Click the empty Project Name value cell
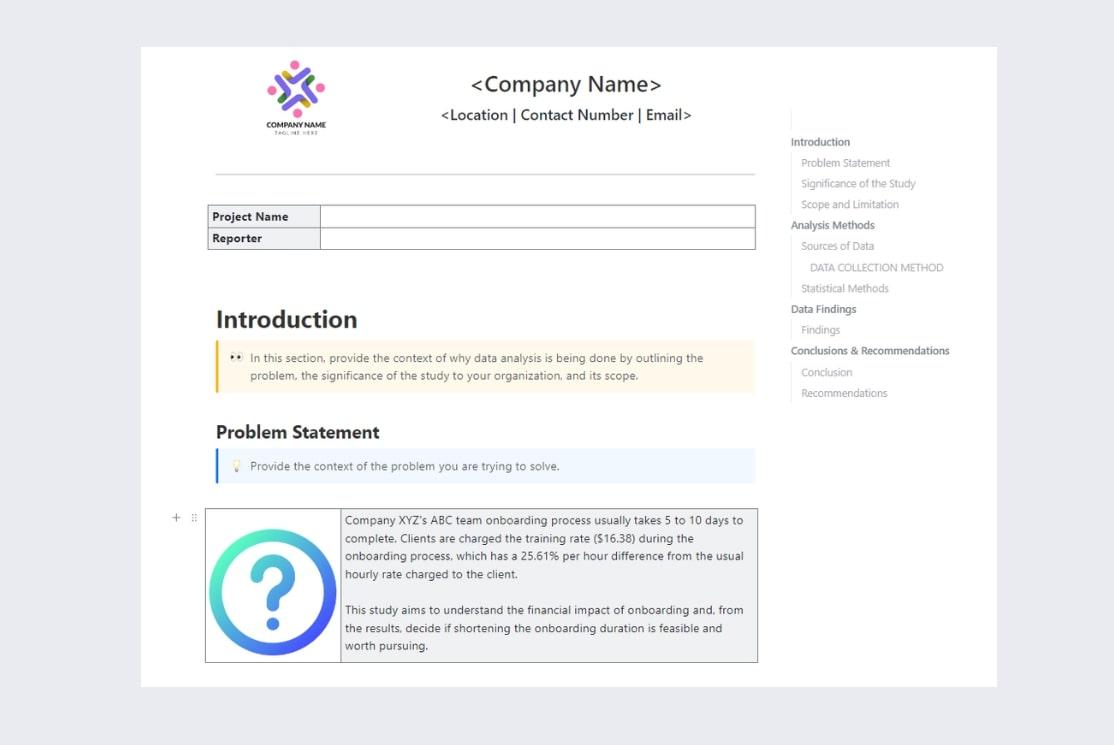This screenshot has width=1114, height=745. click(537, 217)
